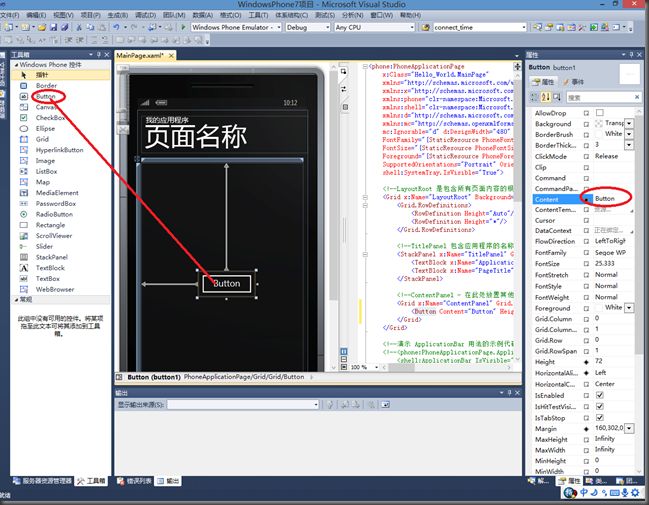Select the MediaElement toolbox control

point(57,193)
